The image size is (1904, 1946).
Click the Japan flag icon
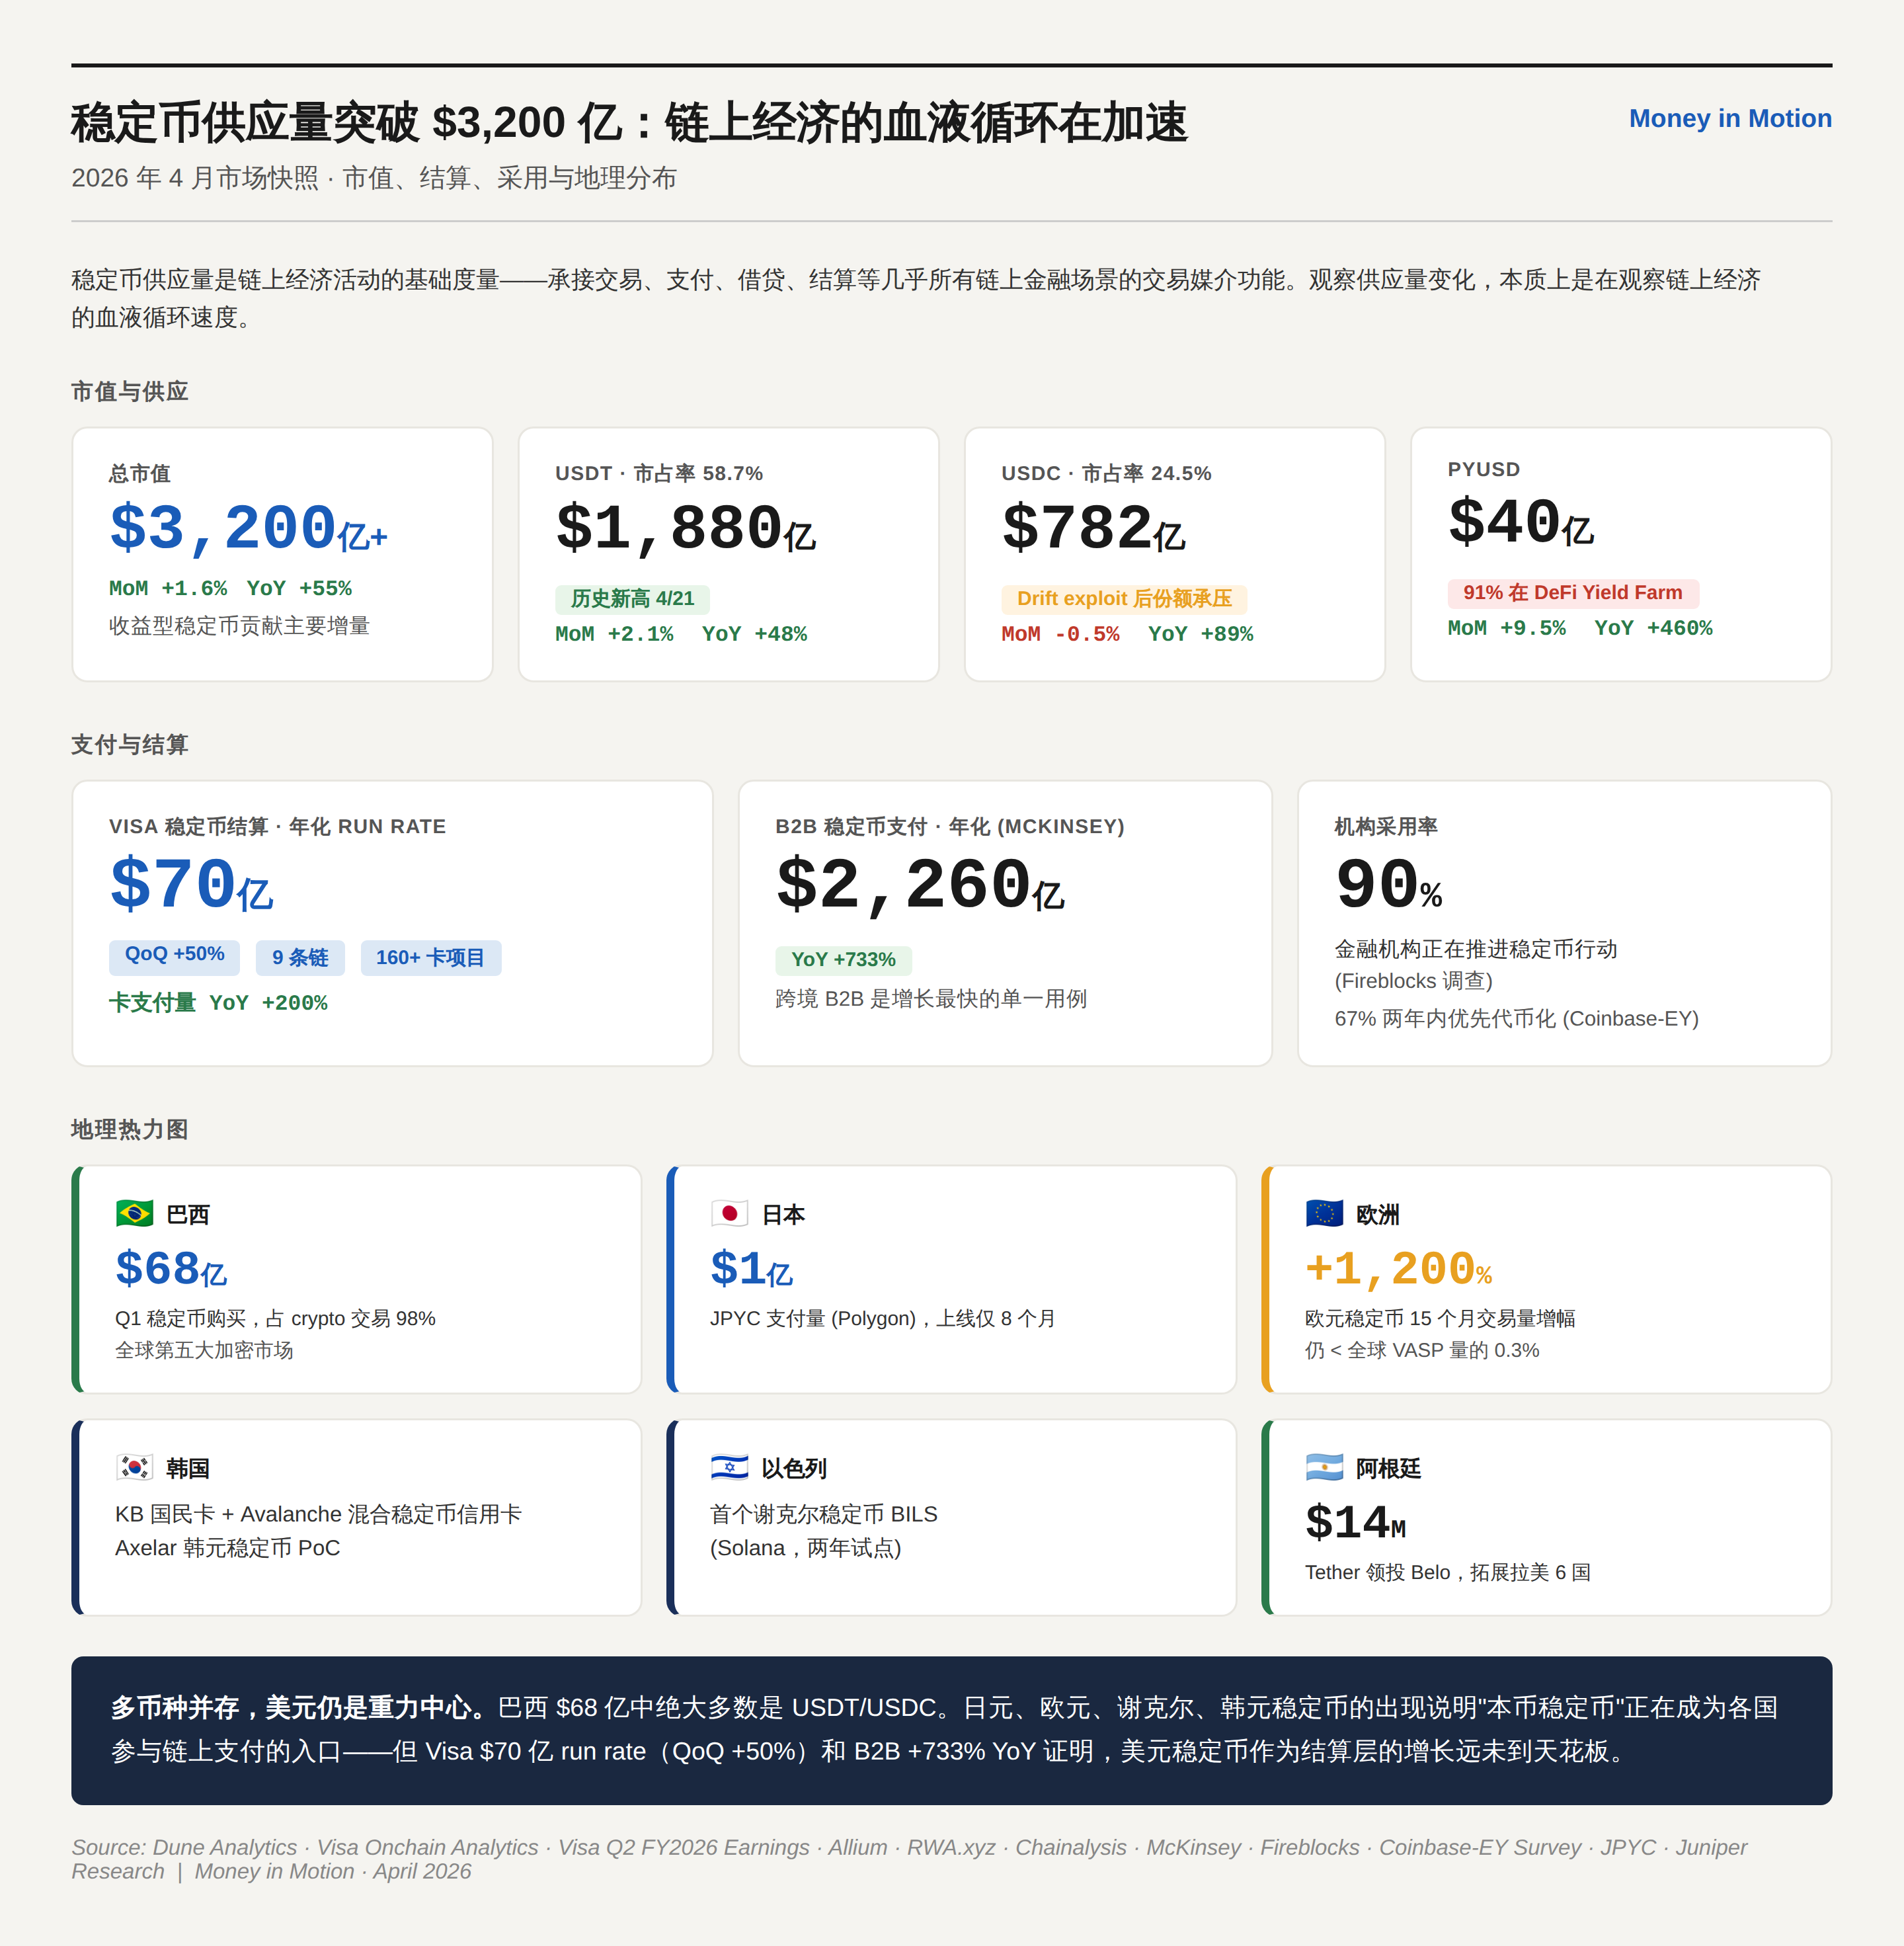729,1214
